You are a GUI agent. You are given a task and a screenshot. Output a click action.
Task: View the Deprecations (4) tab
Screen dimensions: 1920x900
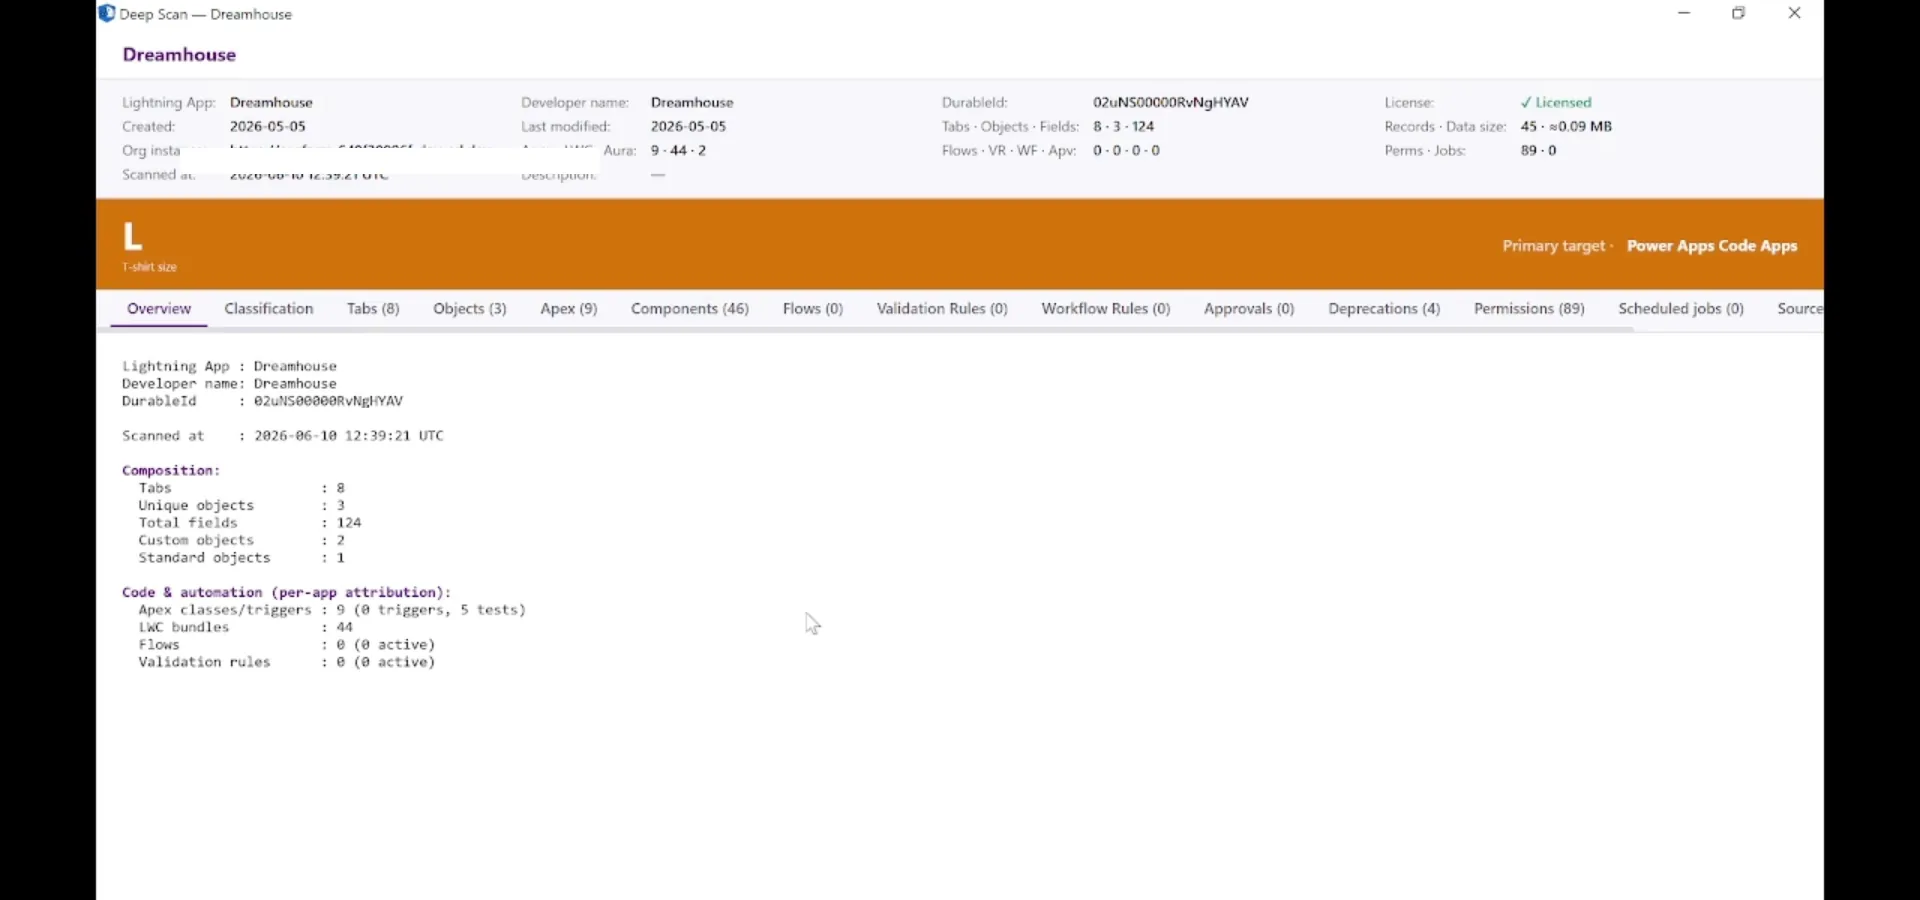coord(1384,309)
